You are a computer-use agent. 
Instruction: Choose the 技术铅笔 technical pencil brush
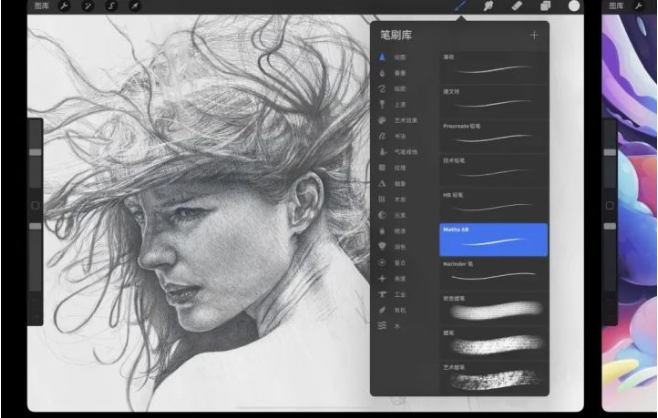click(494, 170)
